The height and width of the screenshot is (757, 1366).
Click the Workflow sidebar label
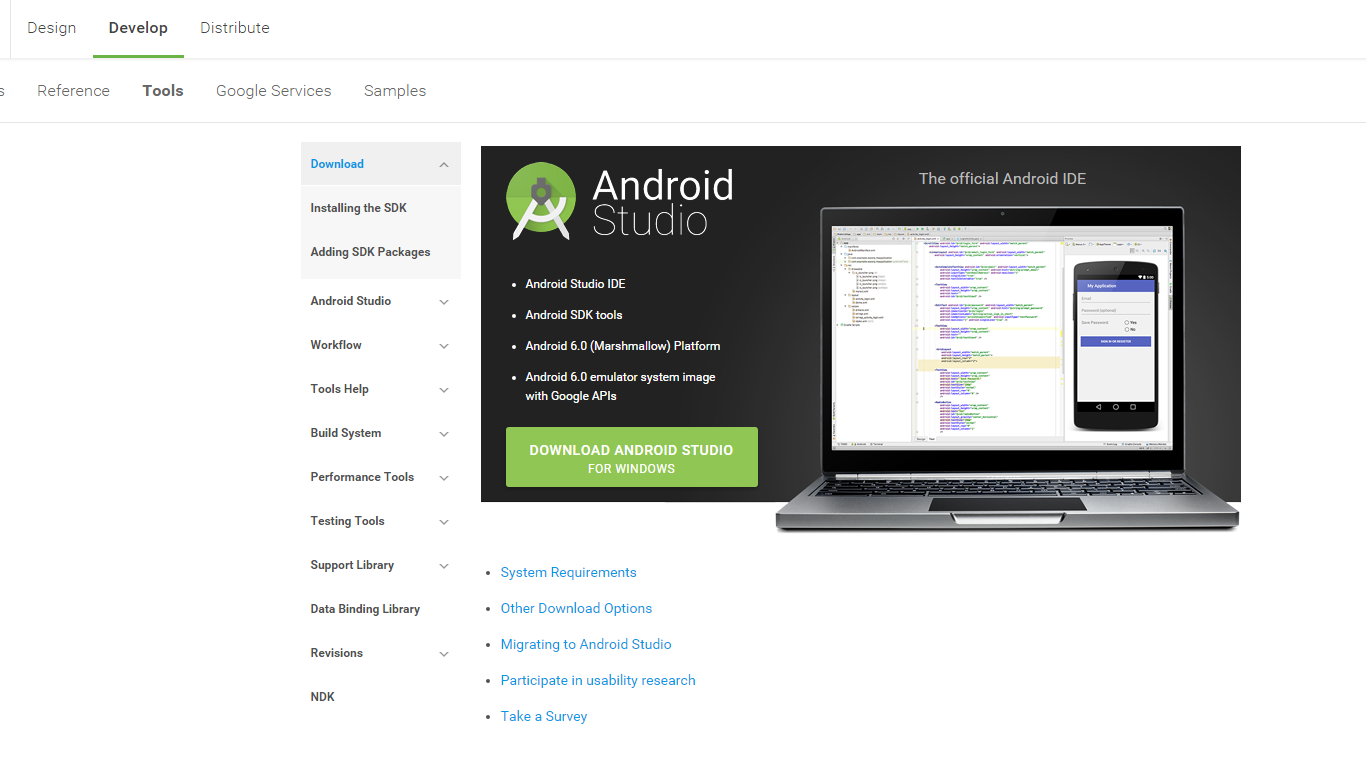point(336,345)
